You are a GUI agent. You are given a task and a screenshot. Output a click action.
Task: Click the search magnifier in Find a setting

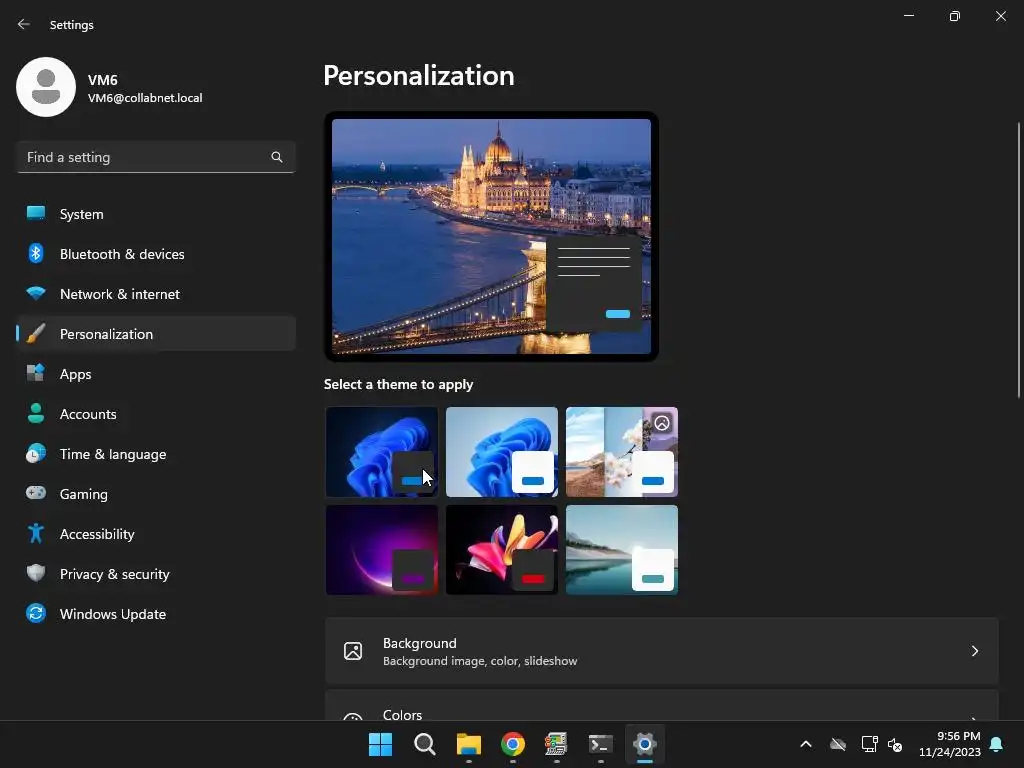coord(277,157)
